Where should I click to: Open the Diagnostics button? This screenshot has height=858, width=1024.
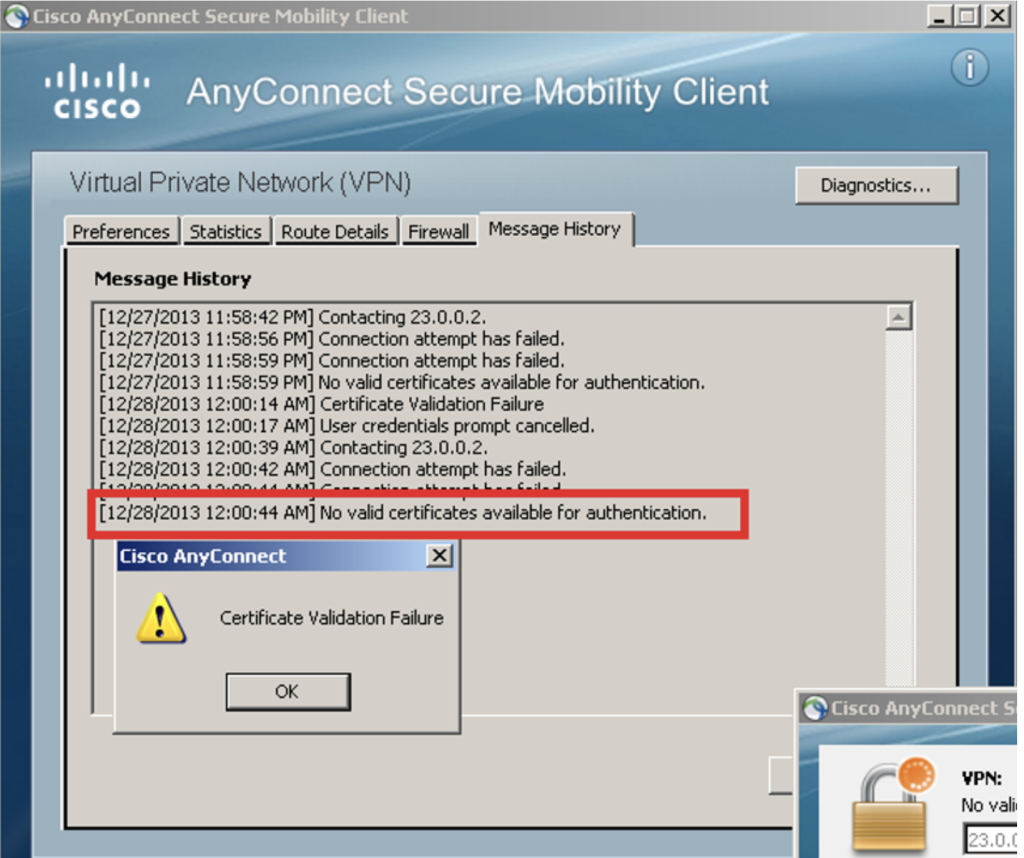(876, 185)
